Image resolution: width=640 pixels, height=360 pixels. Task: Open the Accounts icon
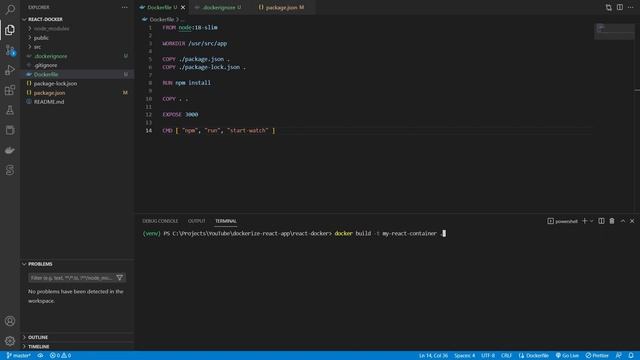click(x=10, y=321)
